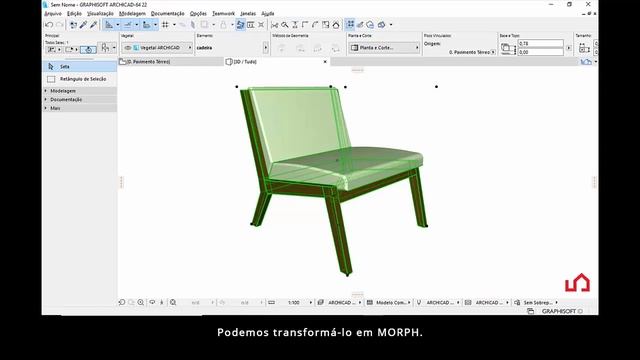Toggle the grid snap icon

(165, 25)
